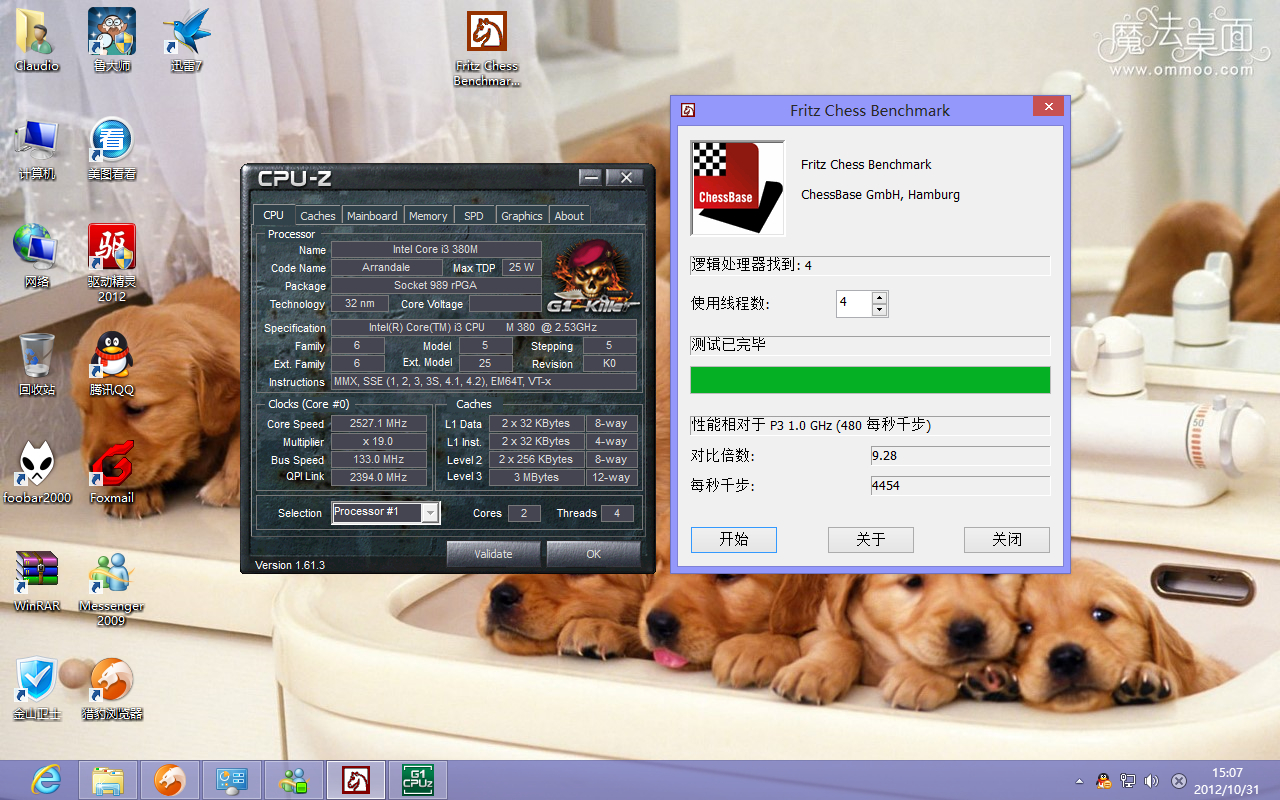Image resolution: width=1280 pixels, height=800 pixels.
Task: Click the Fritz Chess Benchmark title bar icon
Action: pyautogui.click(x=688, y=110)
